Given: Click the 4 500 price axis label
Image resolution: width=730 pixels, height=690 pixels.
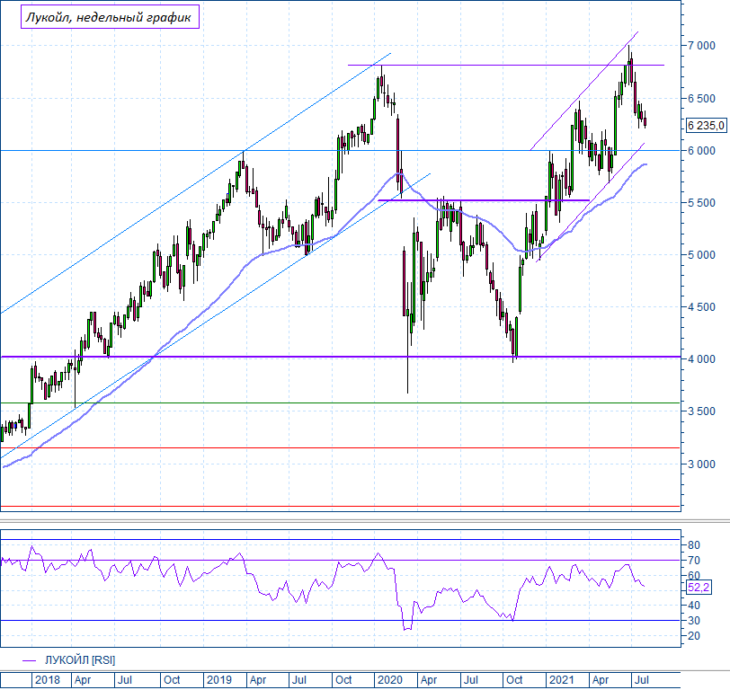Looking at the screenshot, I should [x=701, y=307].
